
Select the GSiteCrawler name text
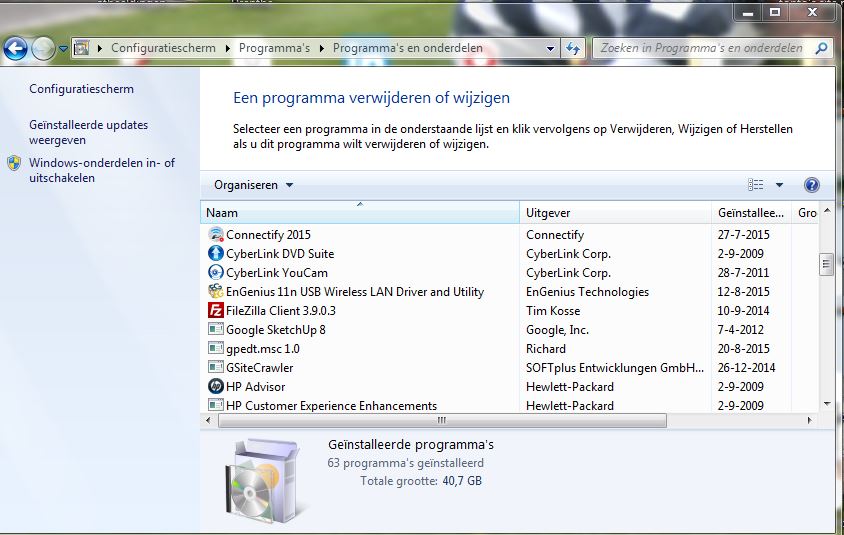pos(259,368)
